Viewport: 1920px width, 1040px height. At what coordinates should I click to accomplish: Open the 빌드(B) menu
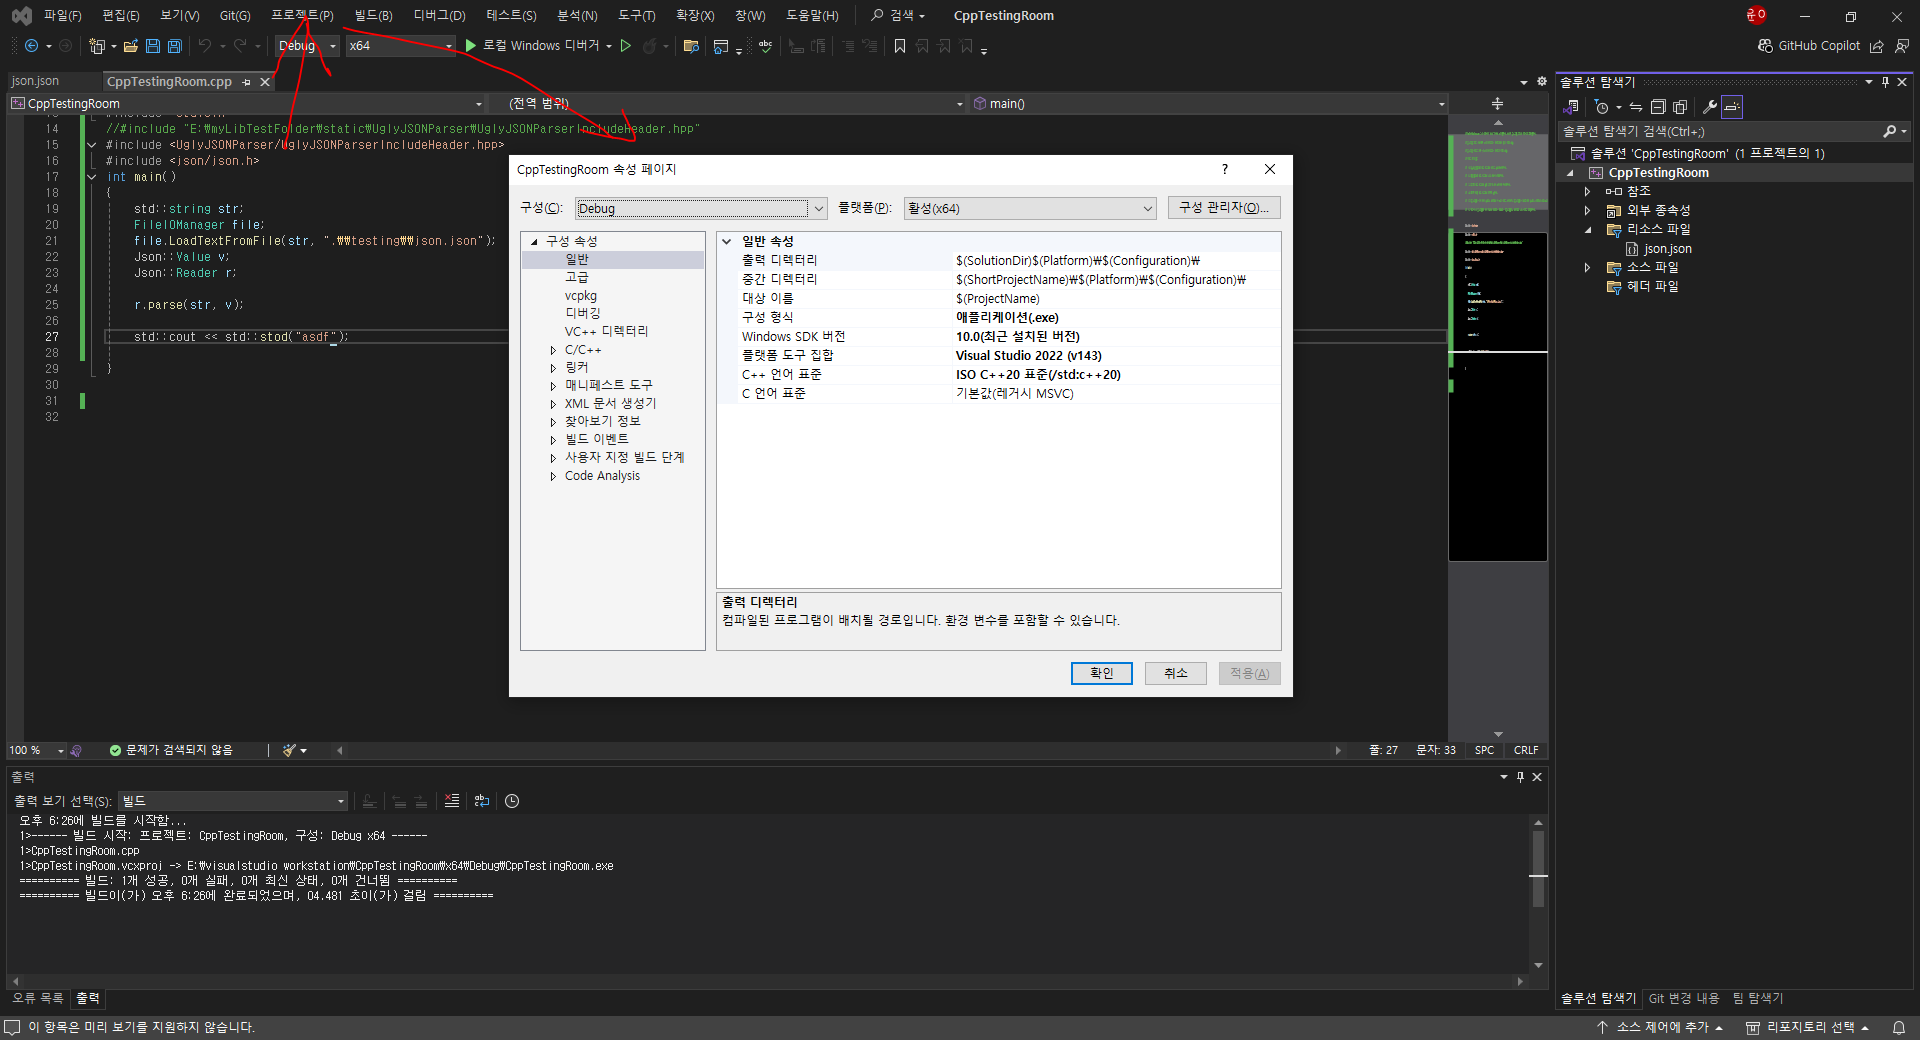point(373,15)
